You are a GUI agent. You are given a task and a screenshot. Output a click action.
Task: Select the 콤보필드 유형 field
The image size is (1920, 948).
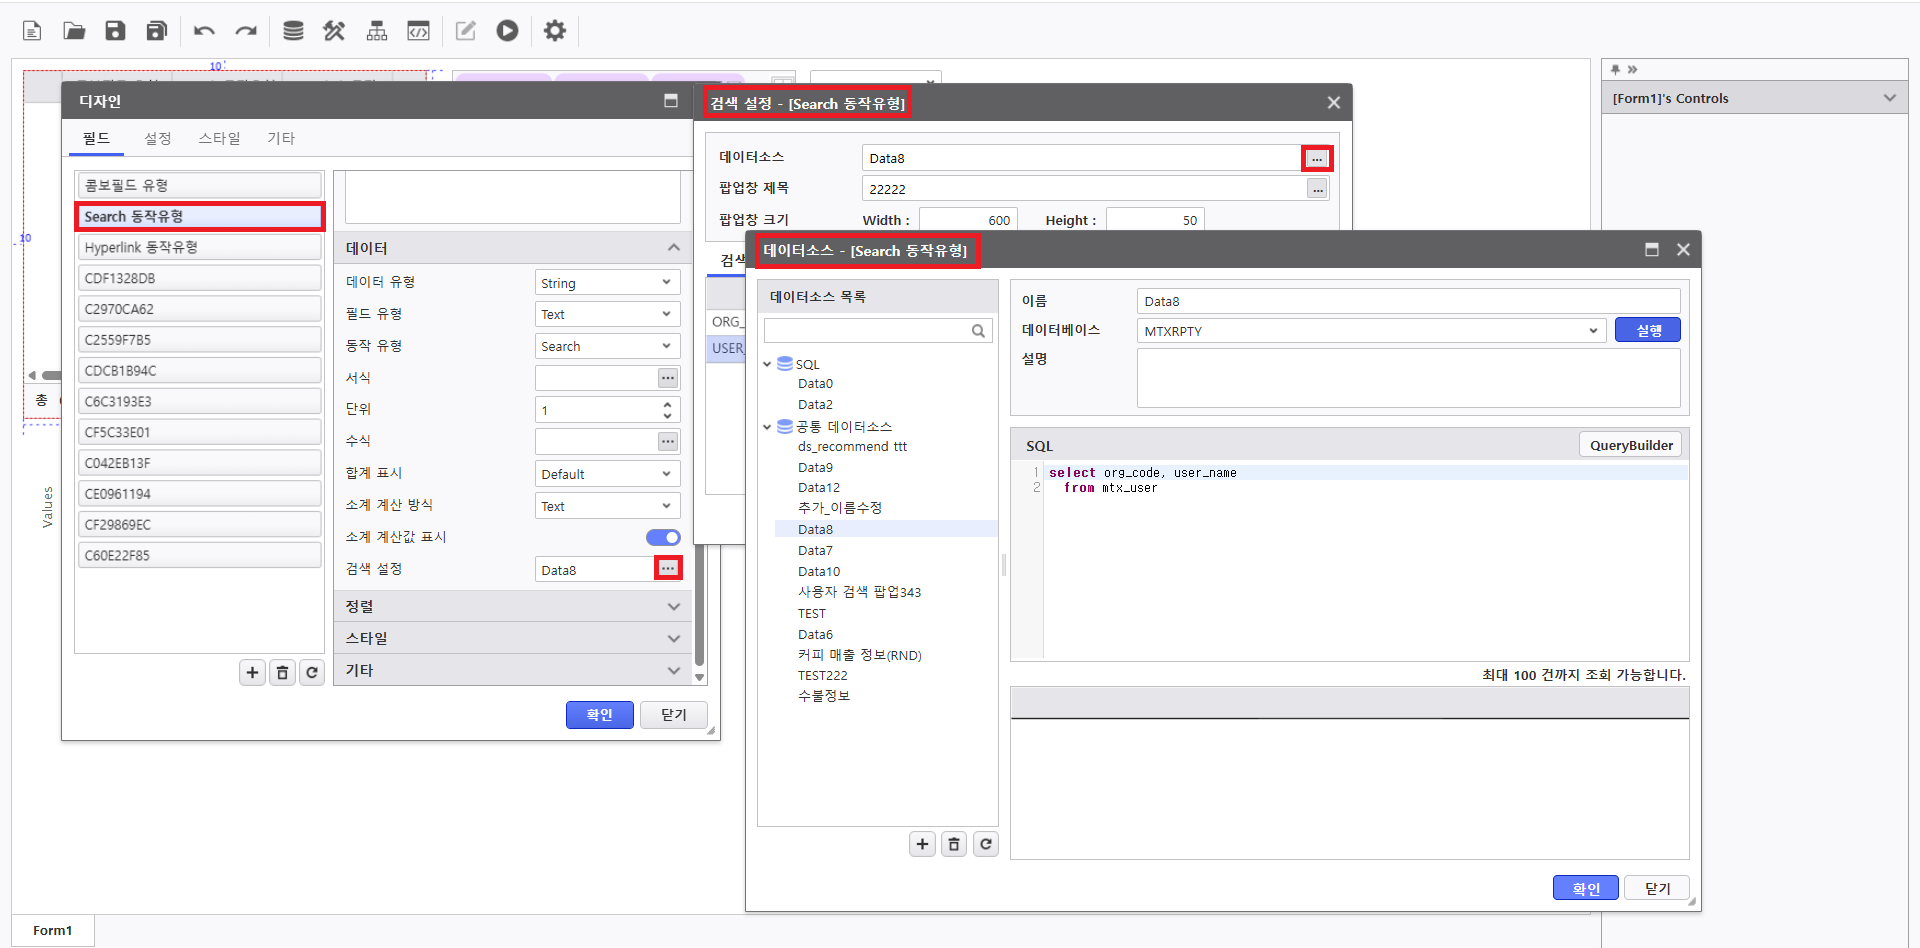200,185
